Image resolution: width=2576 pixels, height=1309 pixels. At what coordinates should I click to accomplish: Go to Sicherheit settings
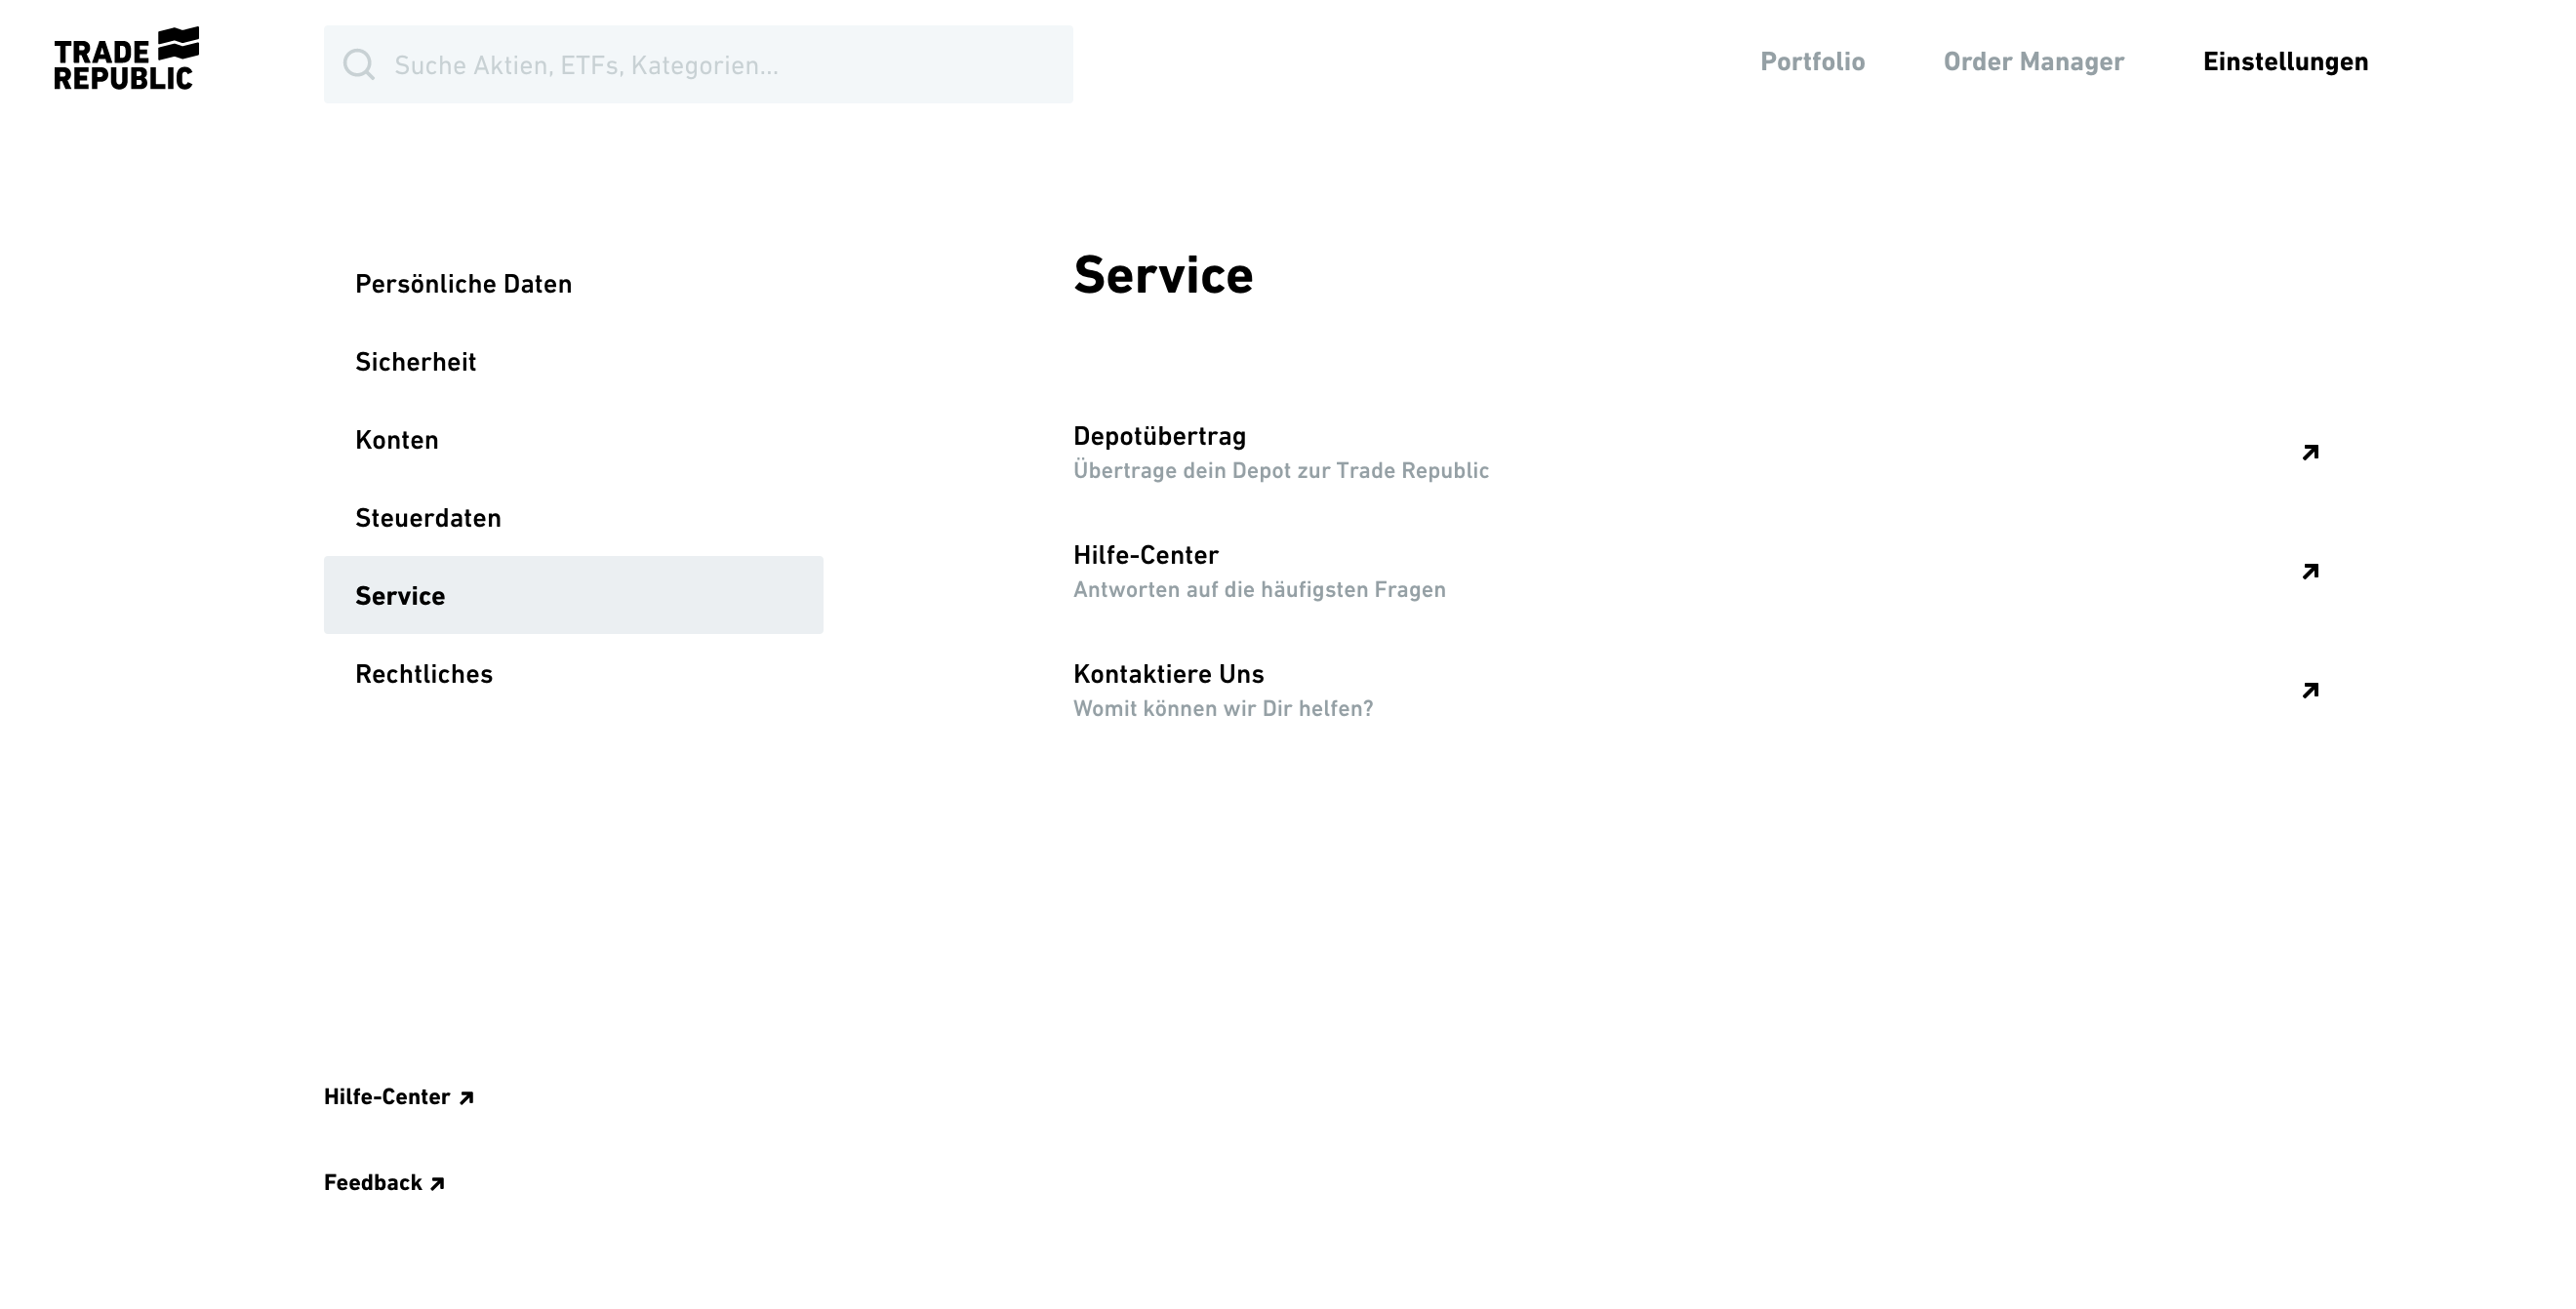tap(415, 362)
